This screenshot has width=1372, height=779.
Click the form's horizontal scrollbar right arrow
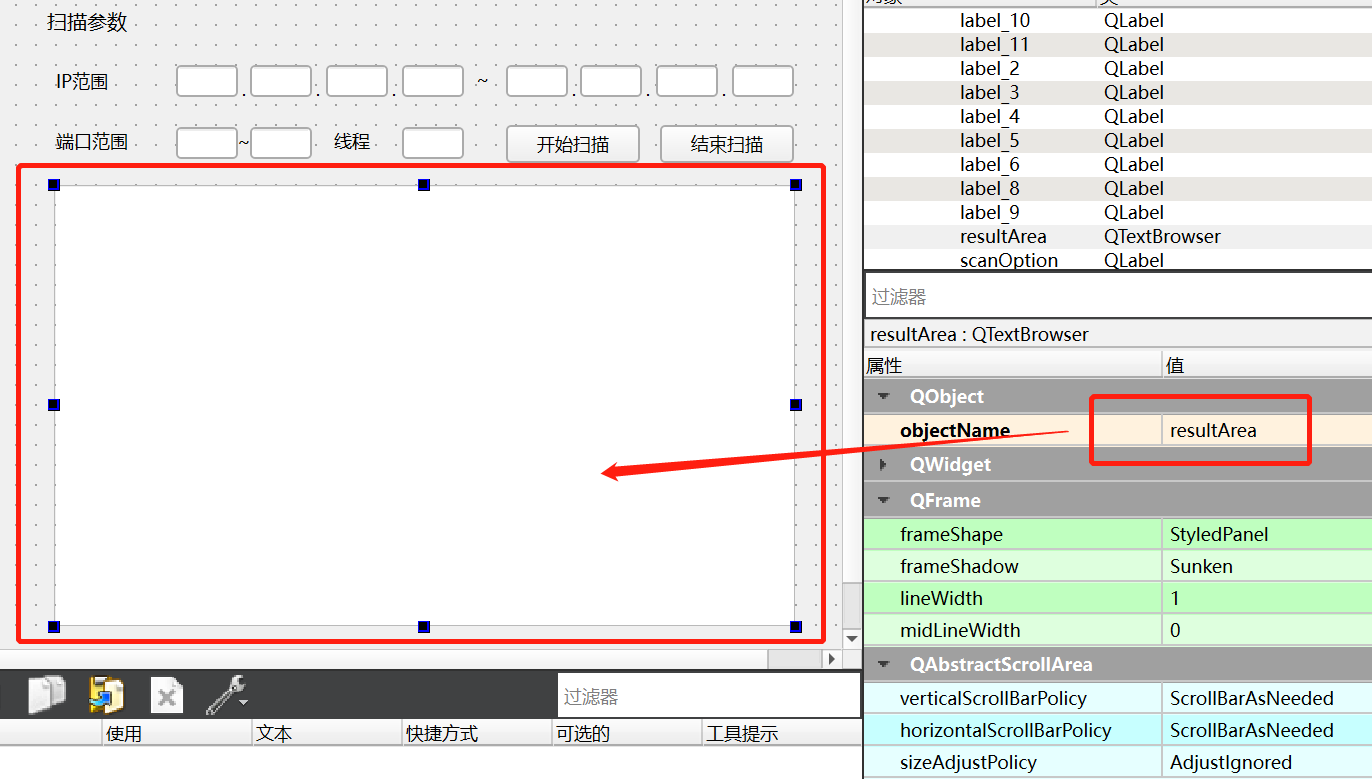pos(831,659)
